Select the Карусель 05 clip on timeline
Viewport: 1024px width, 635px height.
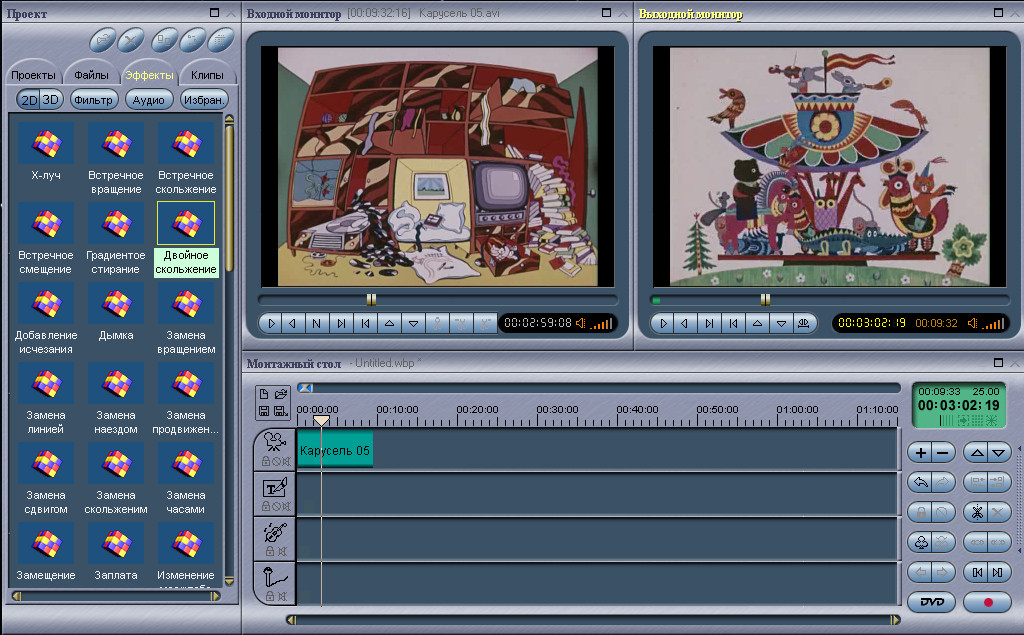[x=335, y=451]
